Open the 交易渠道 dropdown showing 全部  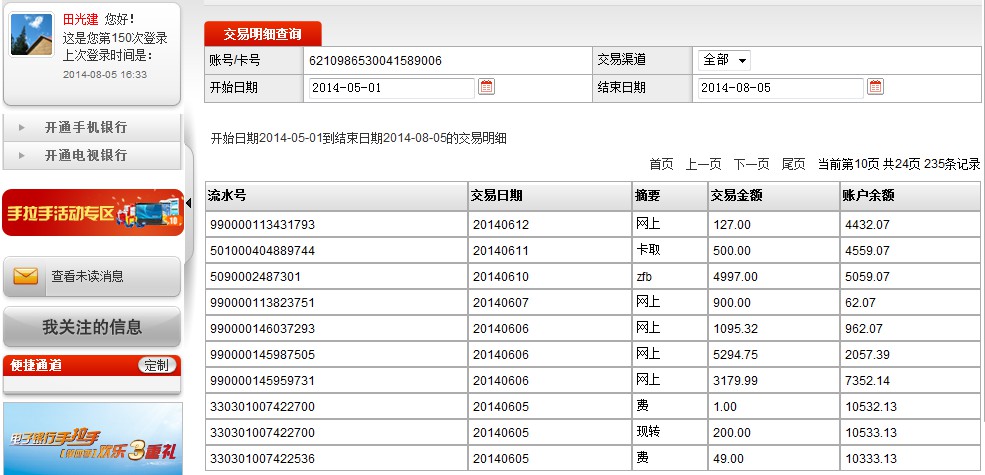725,60
